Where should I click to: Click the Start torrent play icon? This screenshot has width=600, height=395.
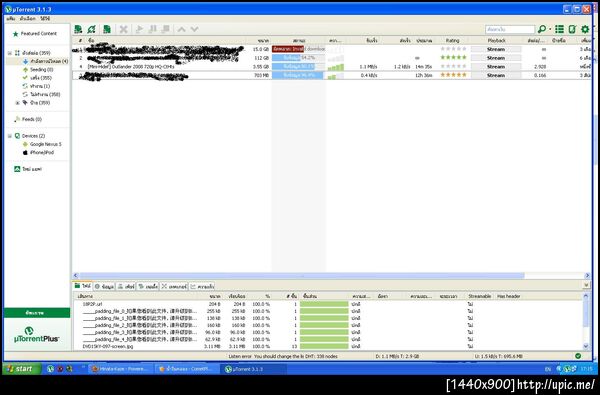click(x=139, y=29)
